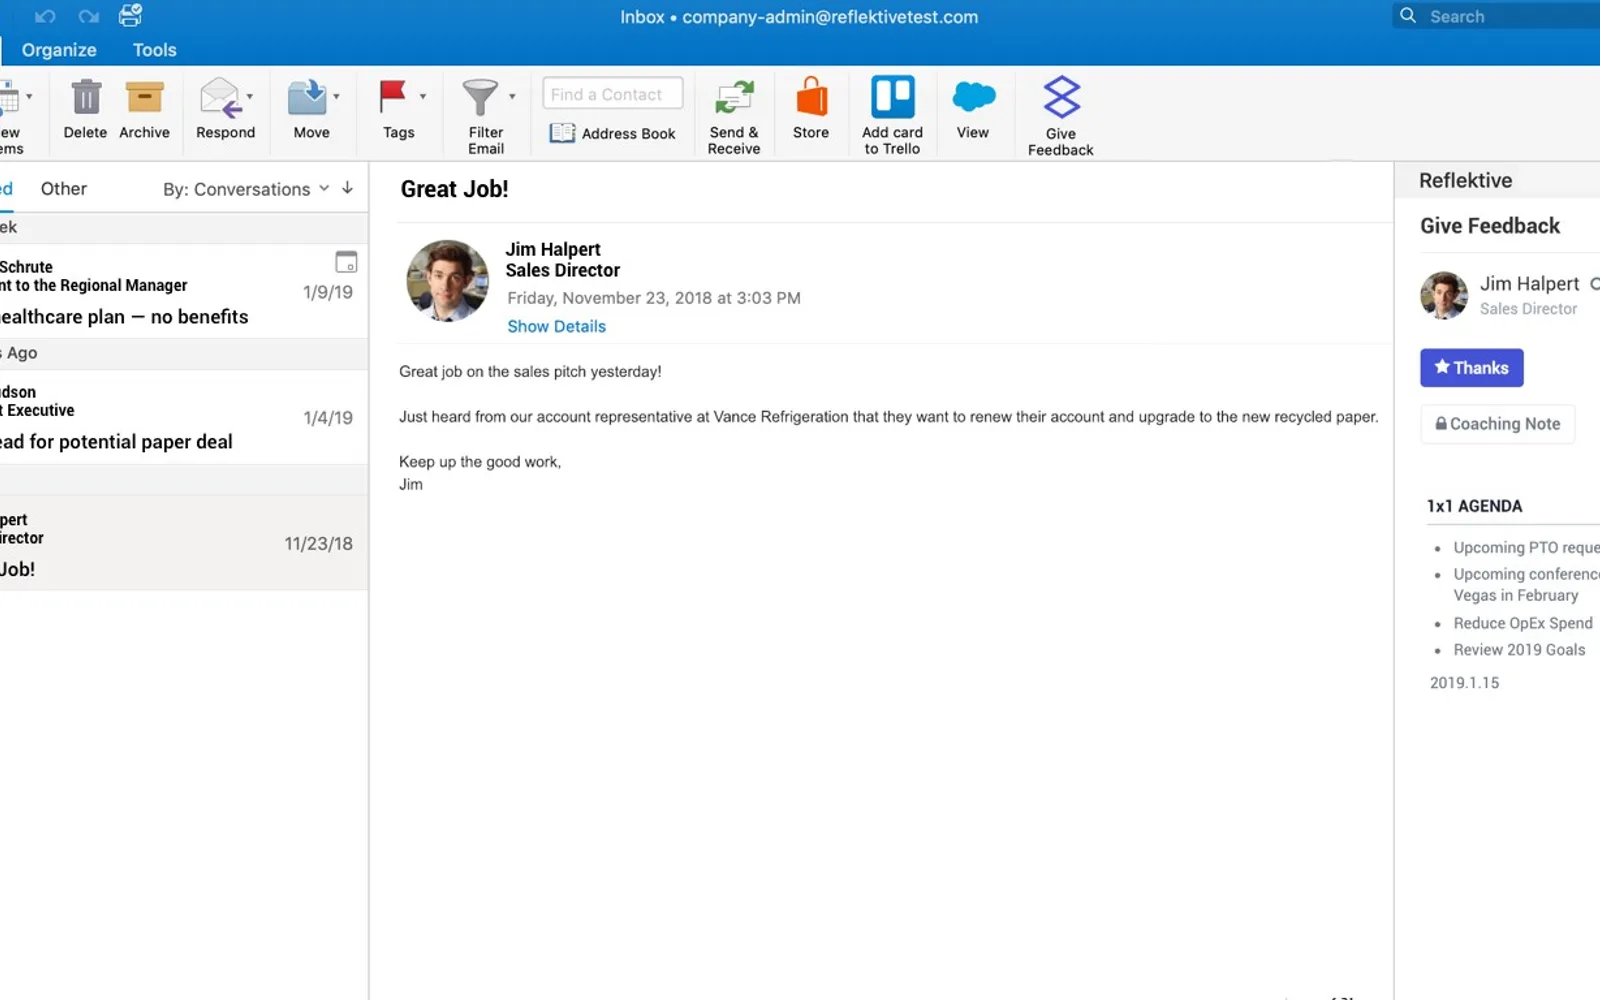Expand the Move dropdown arrow
The width and height of the screenshot is (1600, 1000).
(x=336, y=97)
